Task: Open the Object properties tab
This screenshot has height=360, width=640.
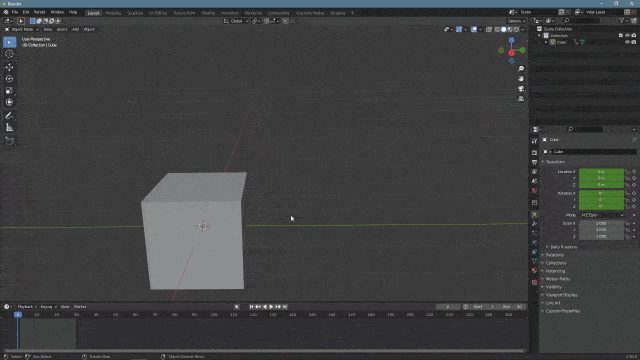Action: (534, 215)
